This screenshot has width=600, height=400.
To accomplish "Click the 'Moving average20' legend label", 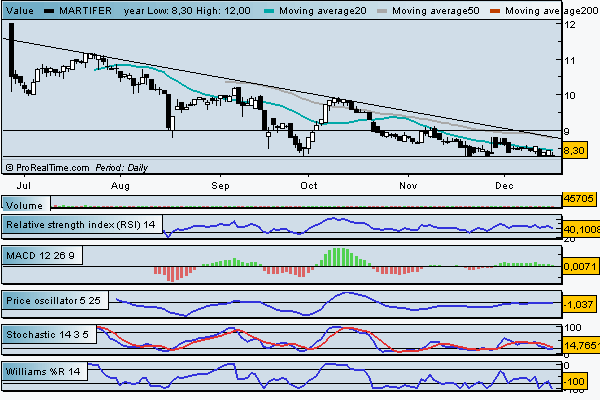I will click(323, 11).
